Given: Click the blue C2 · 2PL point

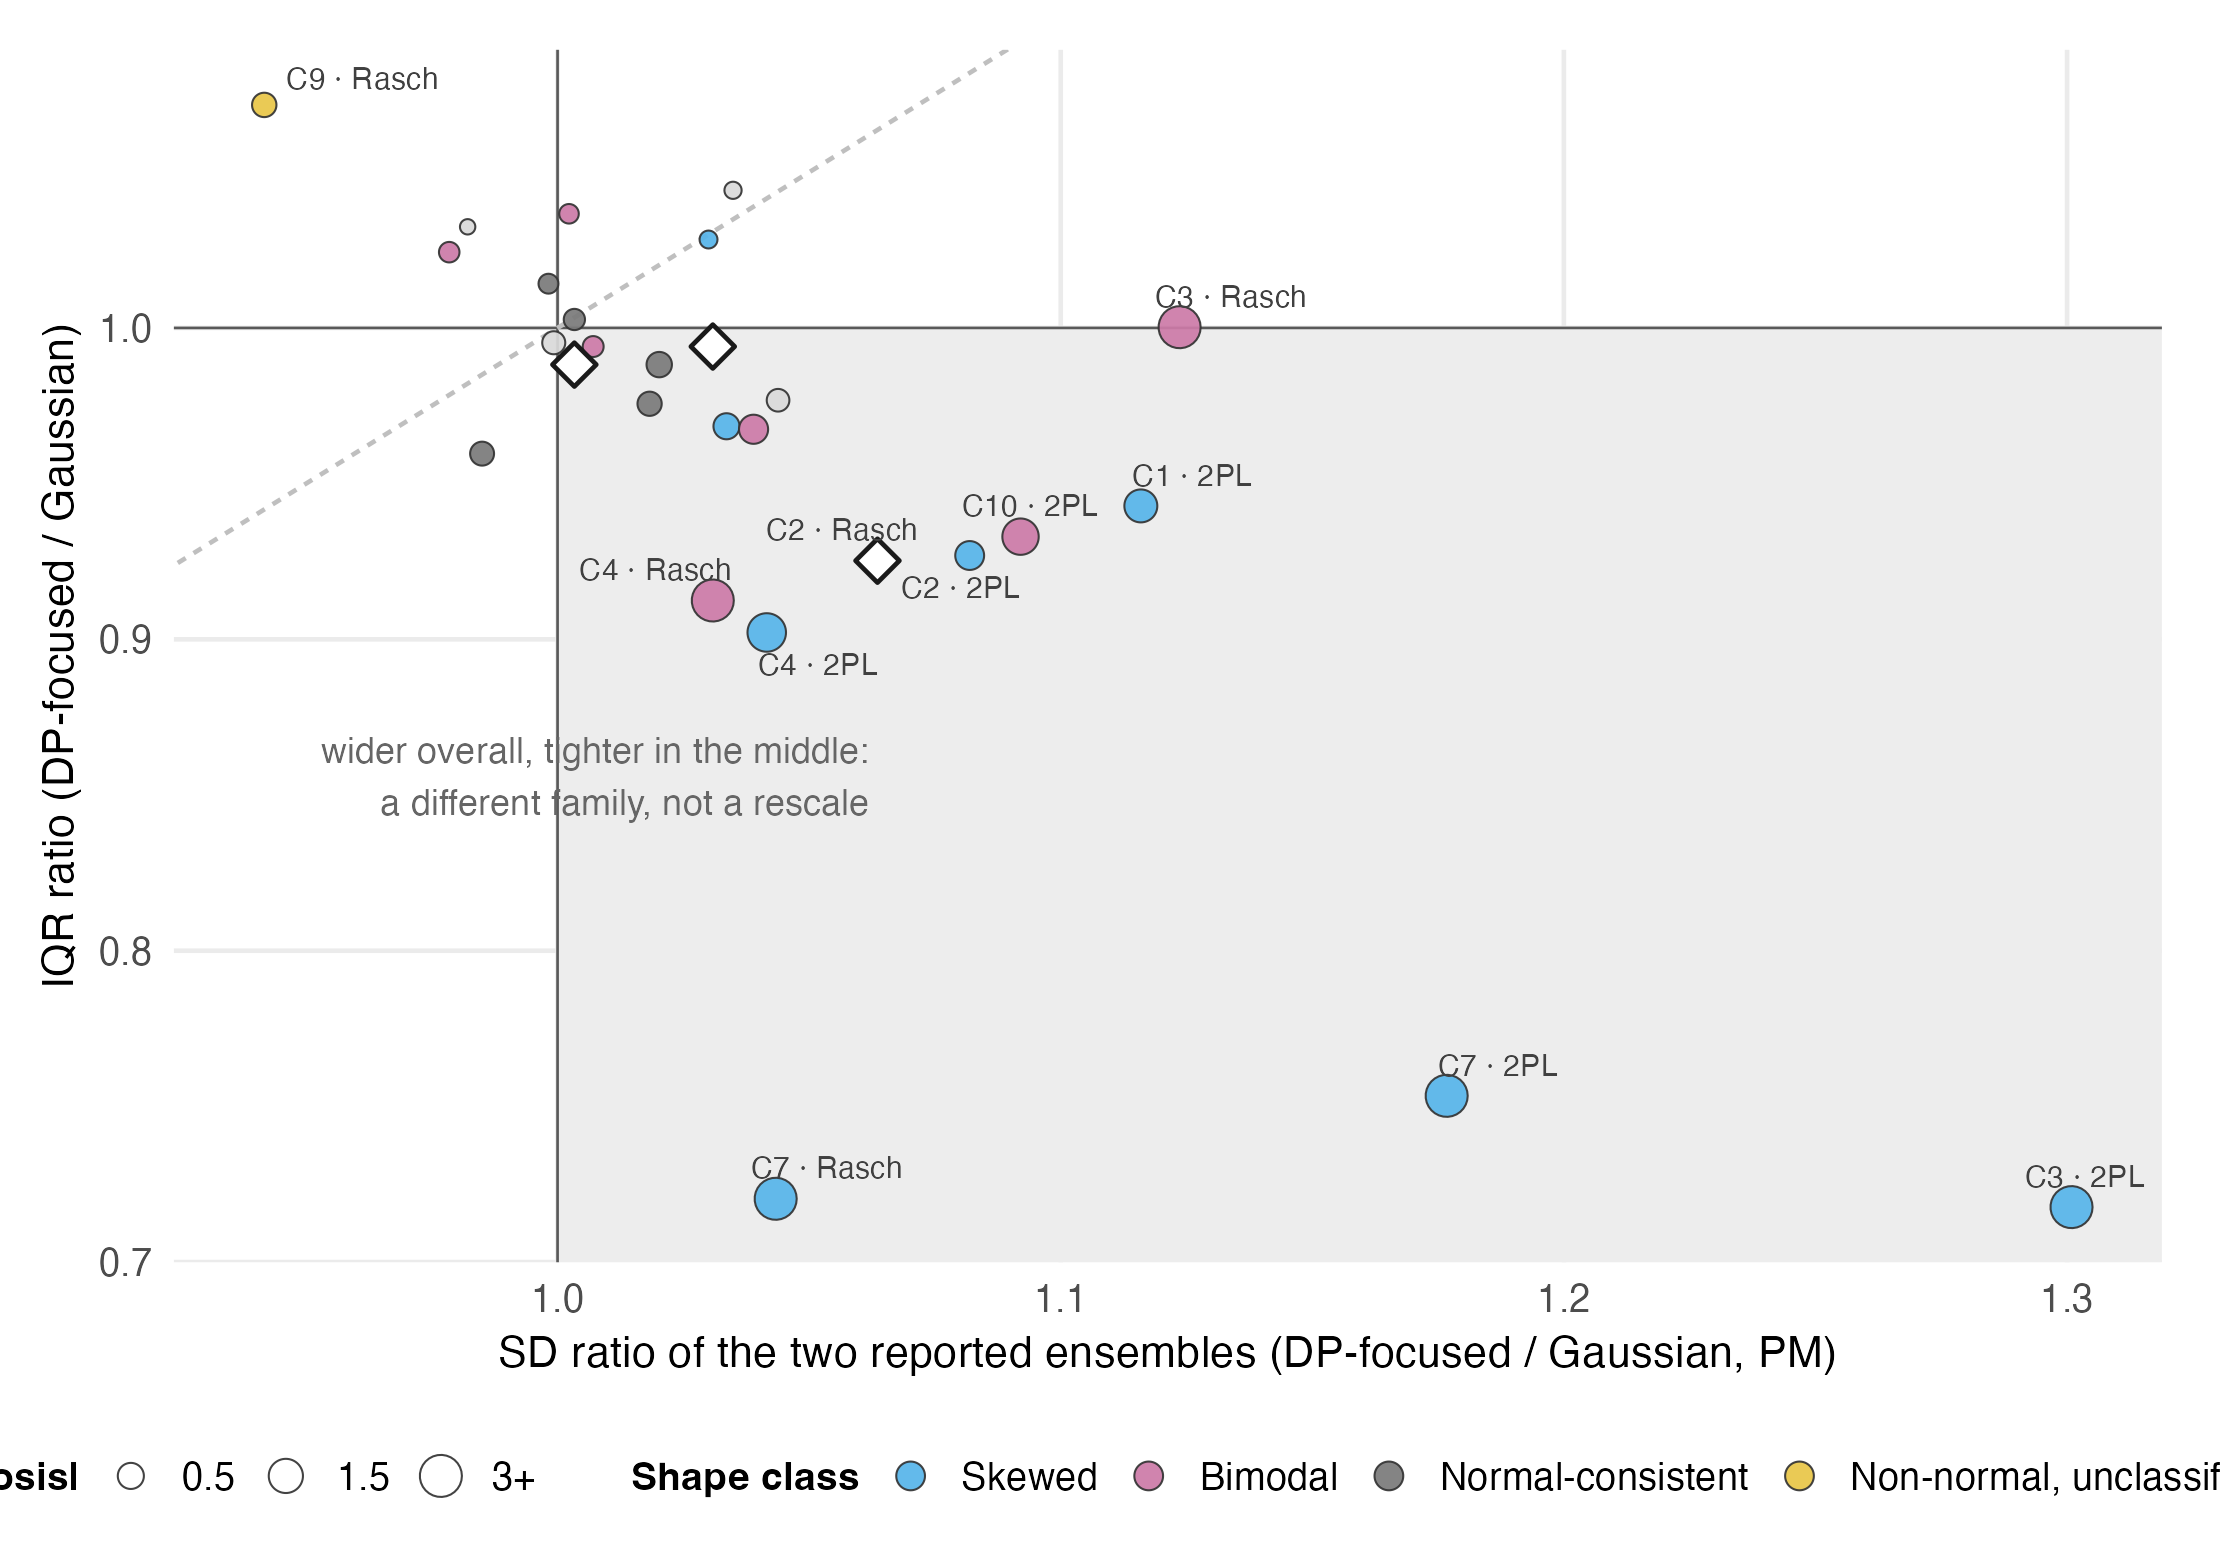Looking at the screenshot, I should [x=969, y=556].
